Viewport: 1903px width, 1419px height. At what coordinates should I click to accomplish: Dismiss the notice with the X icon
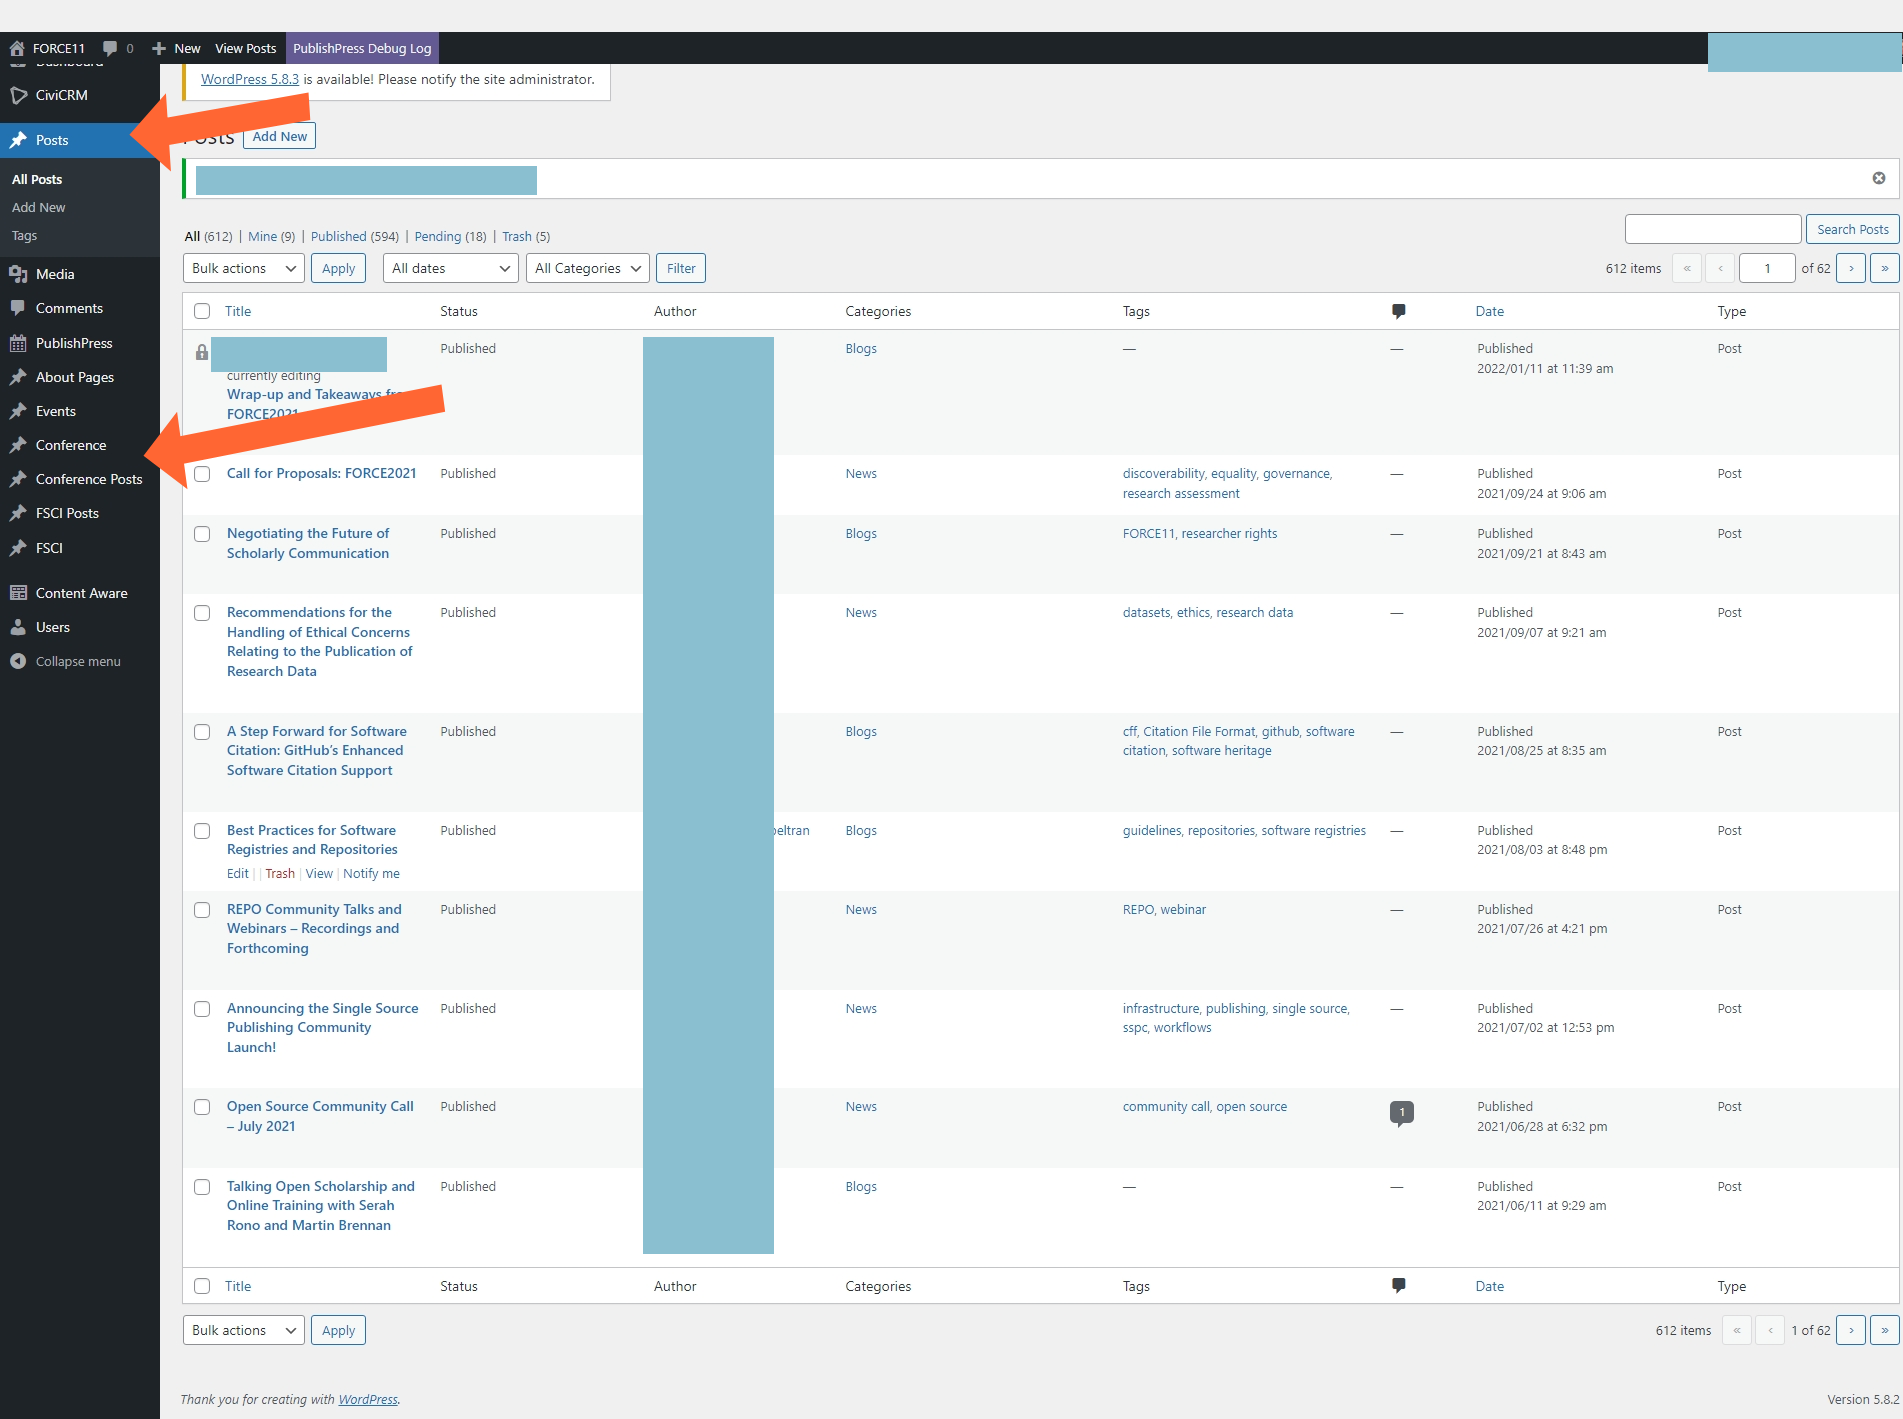[x=1879, y=178]
